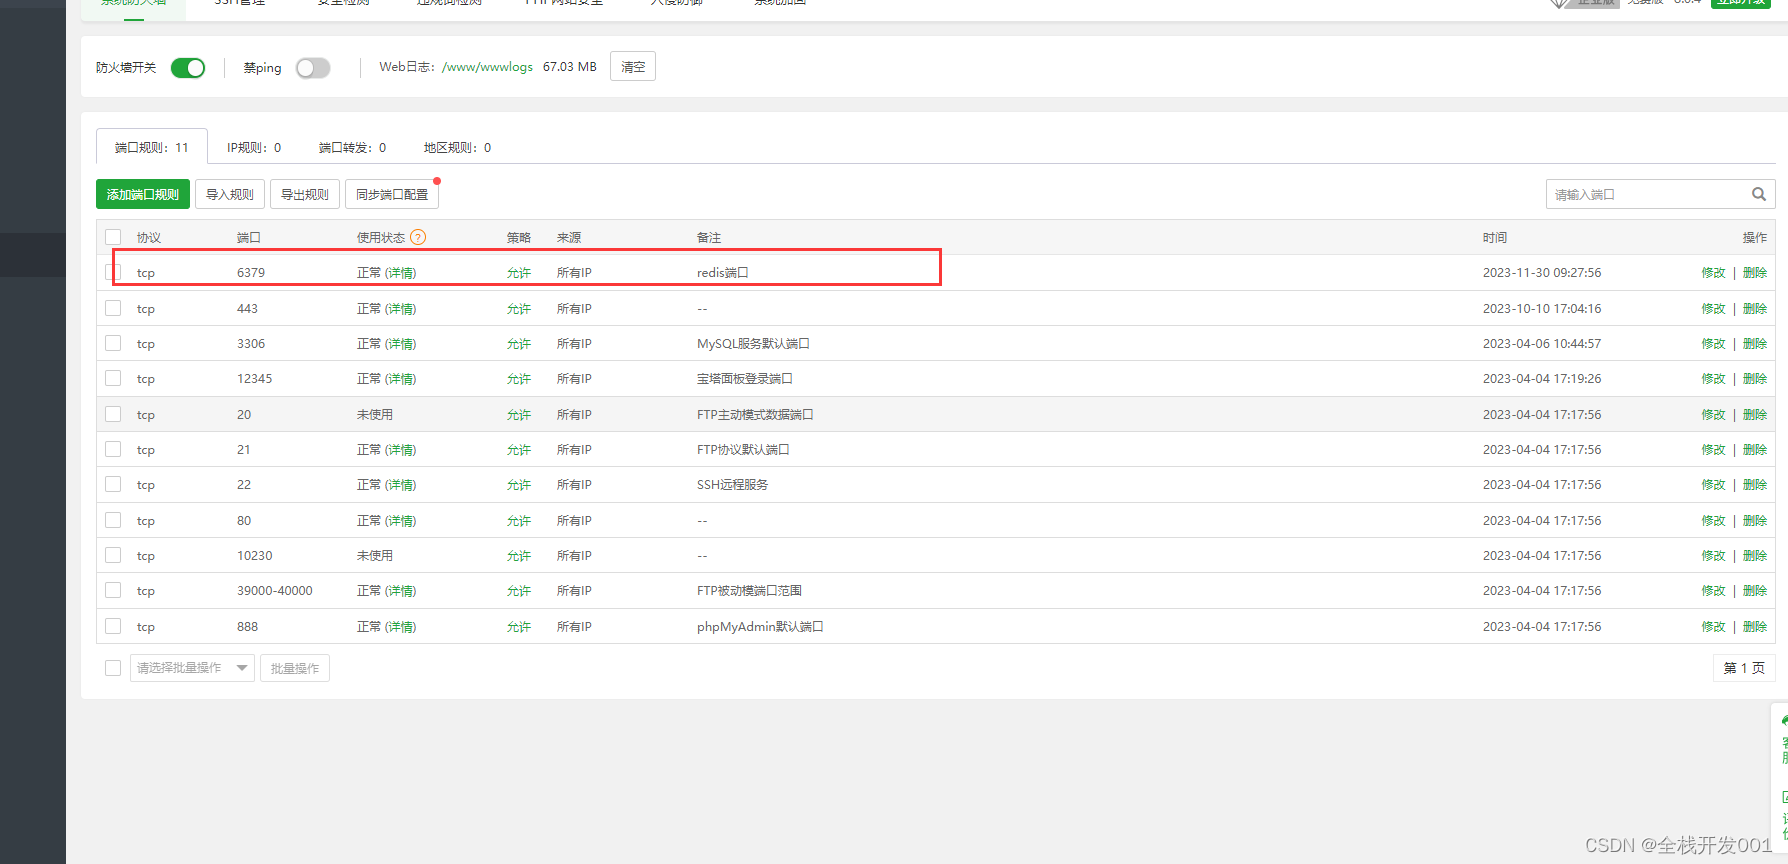
Task: Switch to 地区规则: 0 tab
Action: pyautogui.click(x=457, y=147)
